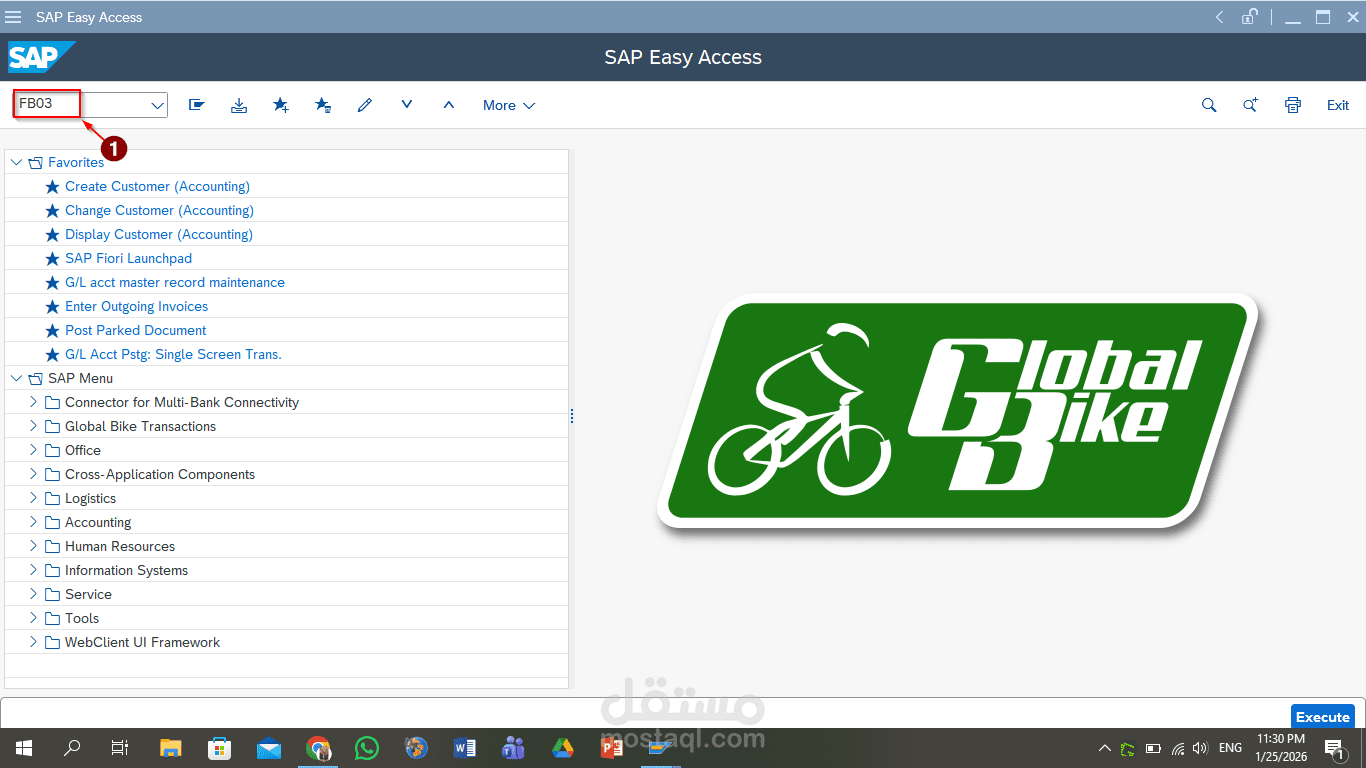Open Change Customer (Accounting) favorite
The width and height of the screenshot is (1366, 768).
point(159,210)
